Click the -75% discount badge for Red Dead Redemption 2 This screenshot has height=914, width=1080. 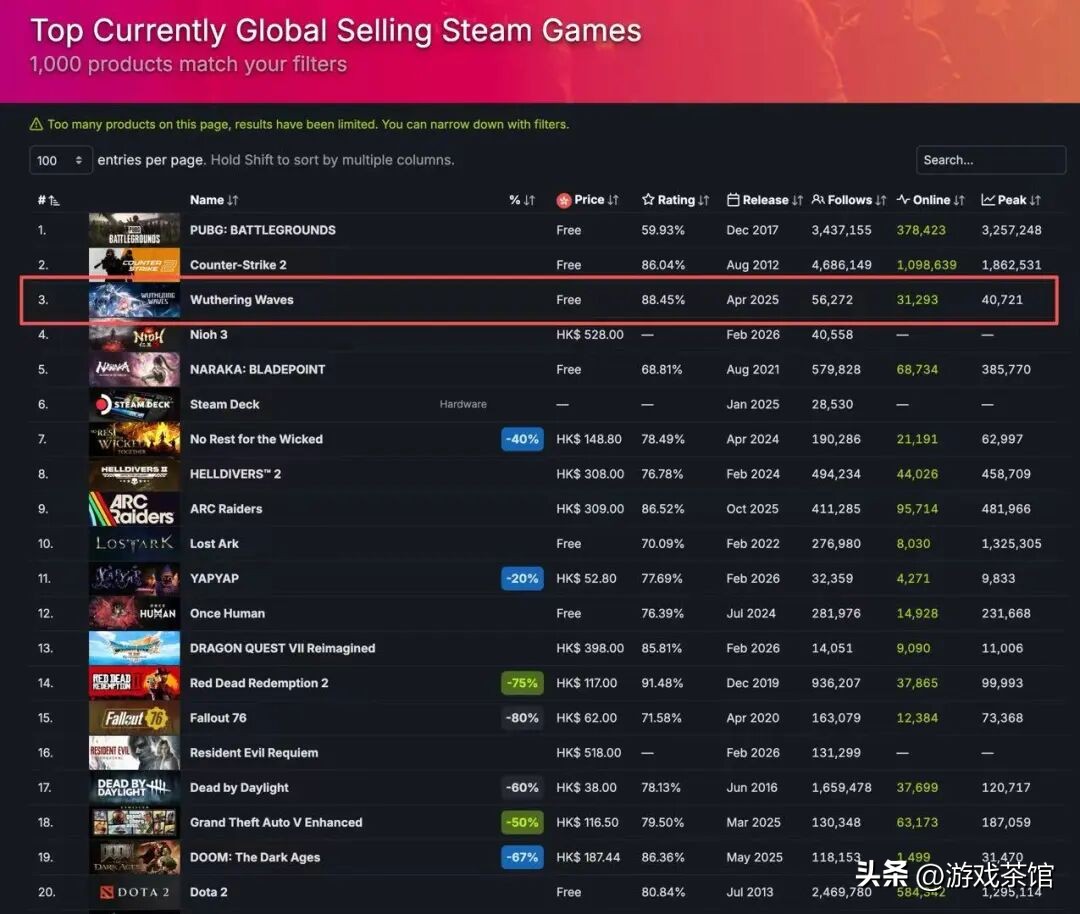522,683
